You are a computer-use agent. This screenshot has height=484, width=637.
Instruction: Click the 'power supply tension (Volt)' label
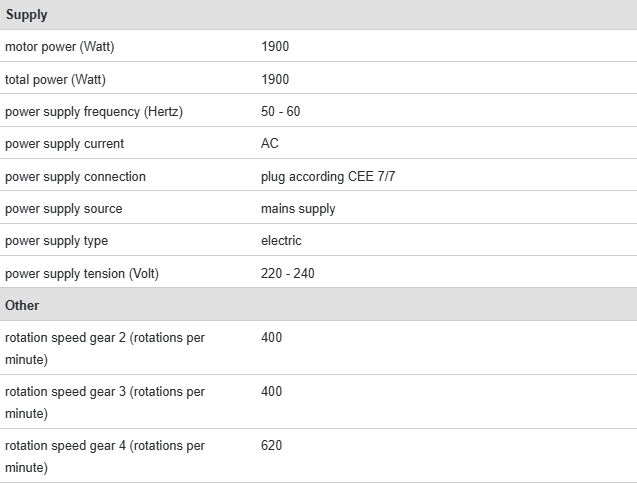[x=82, y=273]
